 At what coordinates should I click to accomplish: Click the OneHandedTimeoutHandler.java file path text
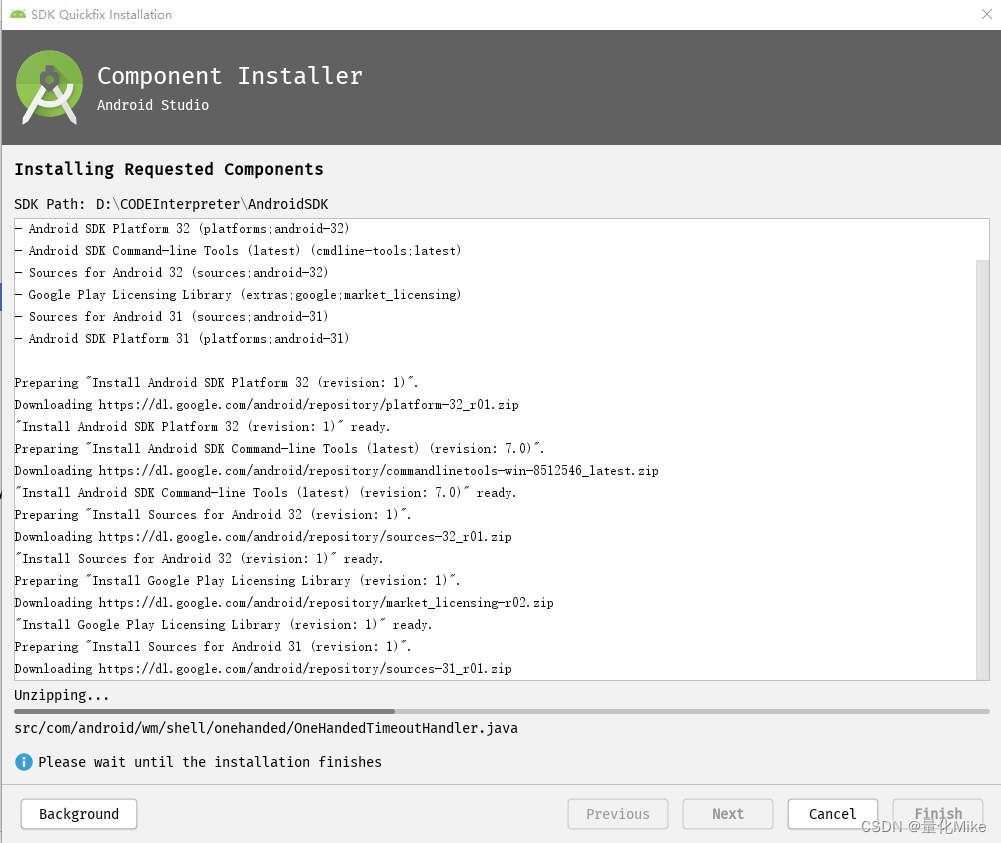(x=266, y=728)
